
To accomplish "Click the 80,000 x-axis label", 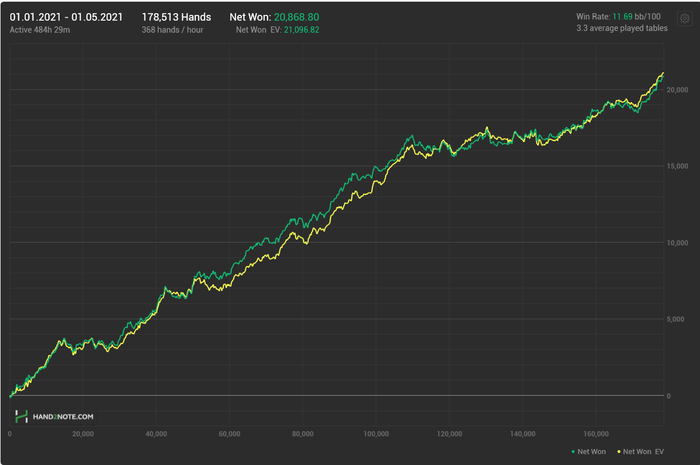I will click(303, 434).
